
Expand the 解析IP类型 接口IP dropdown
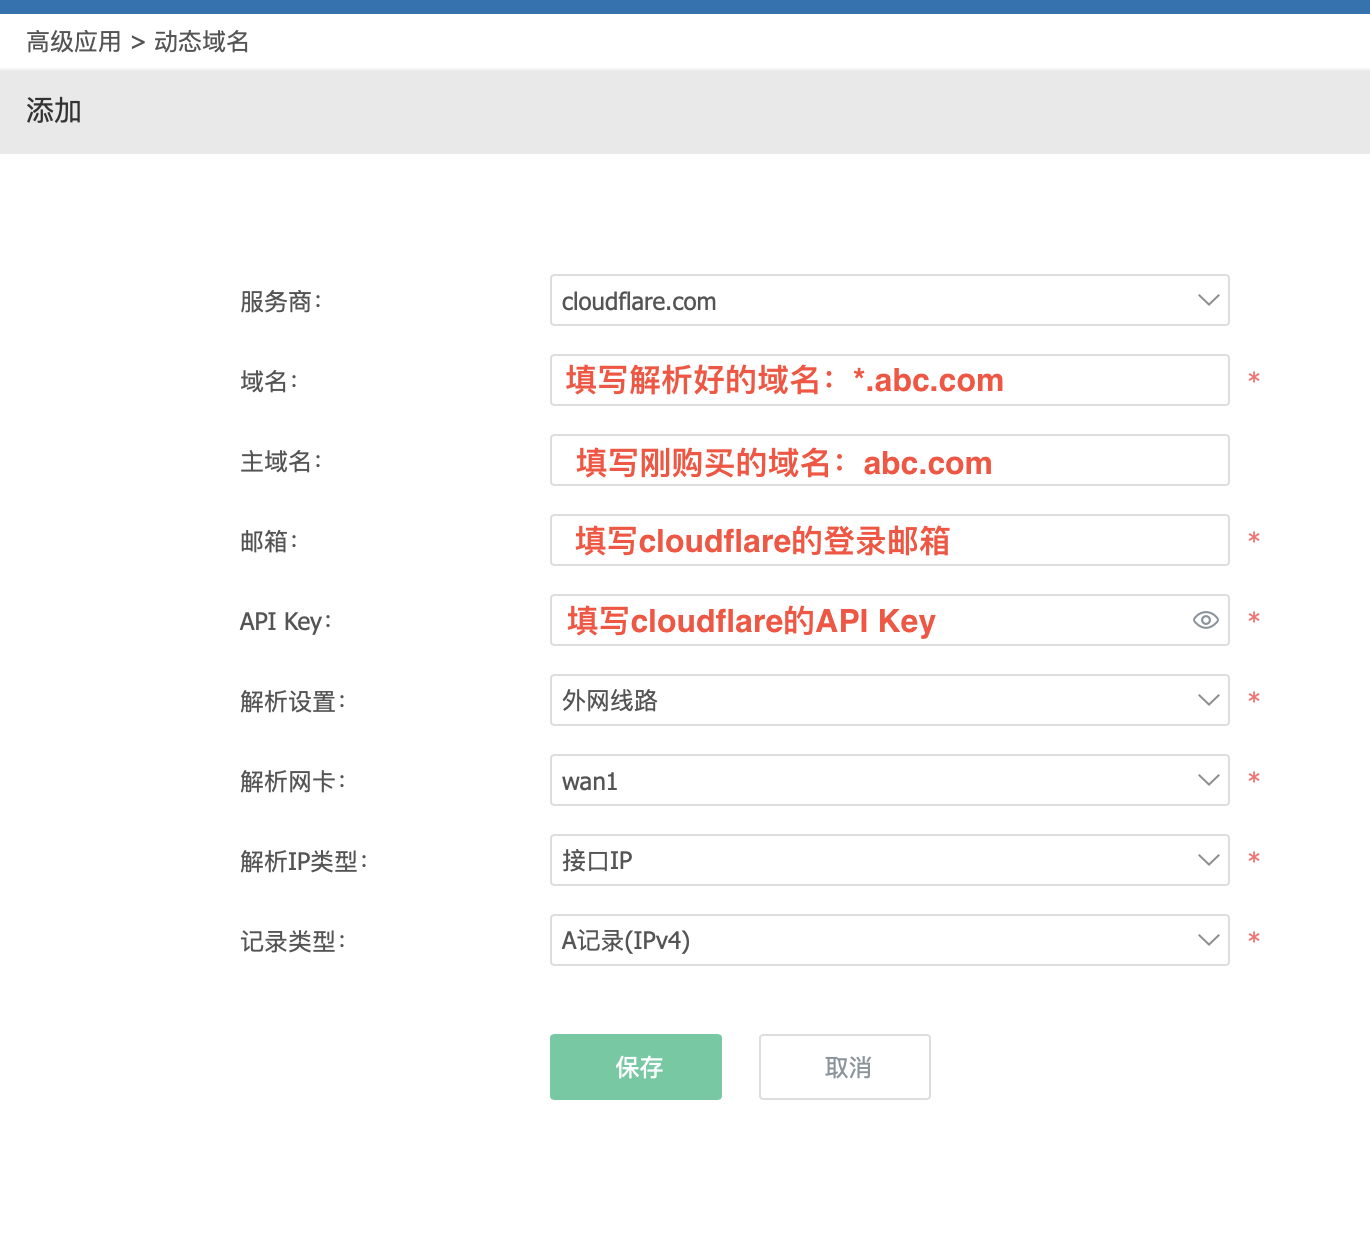889,860
